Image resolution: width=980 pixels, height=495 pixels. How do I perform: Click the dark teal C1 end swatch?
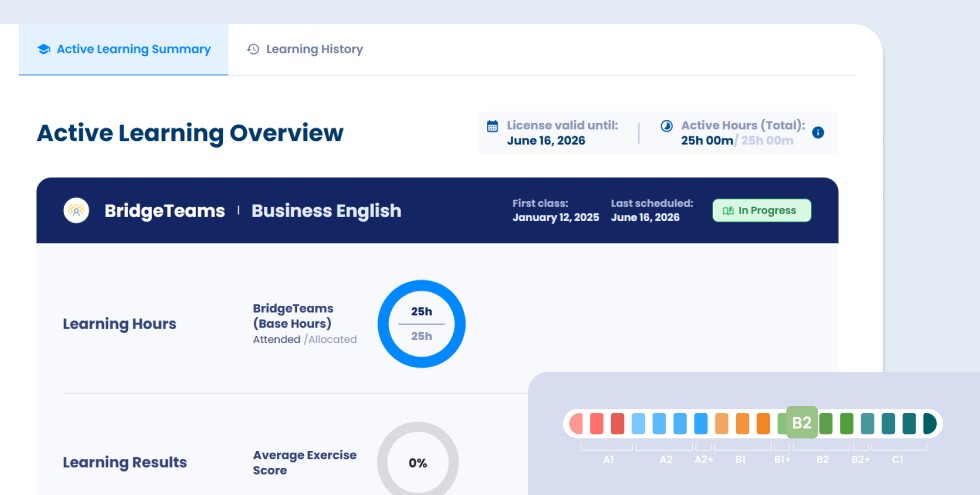pos(929,423)
